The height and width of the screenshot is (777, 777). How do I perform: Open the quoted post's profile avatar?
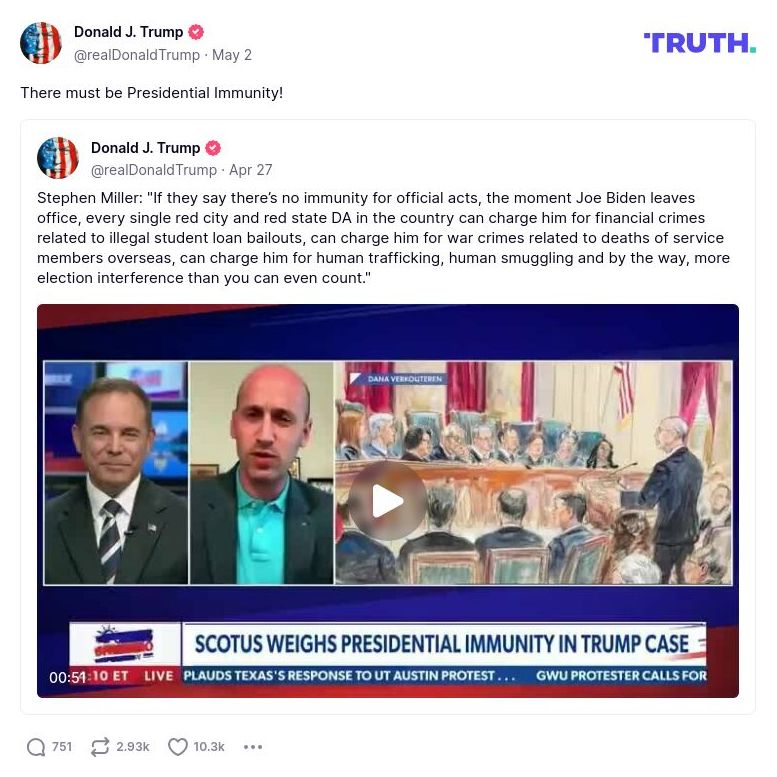(58, 158)
